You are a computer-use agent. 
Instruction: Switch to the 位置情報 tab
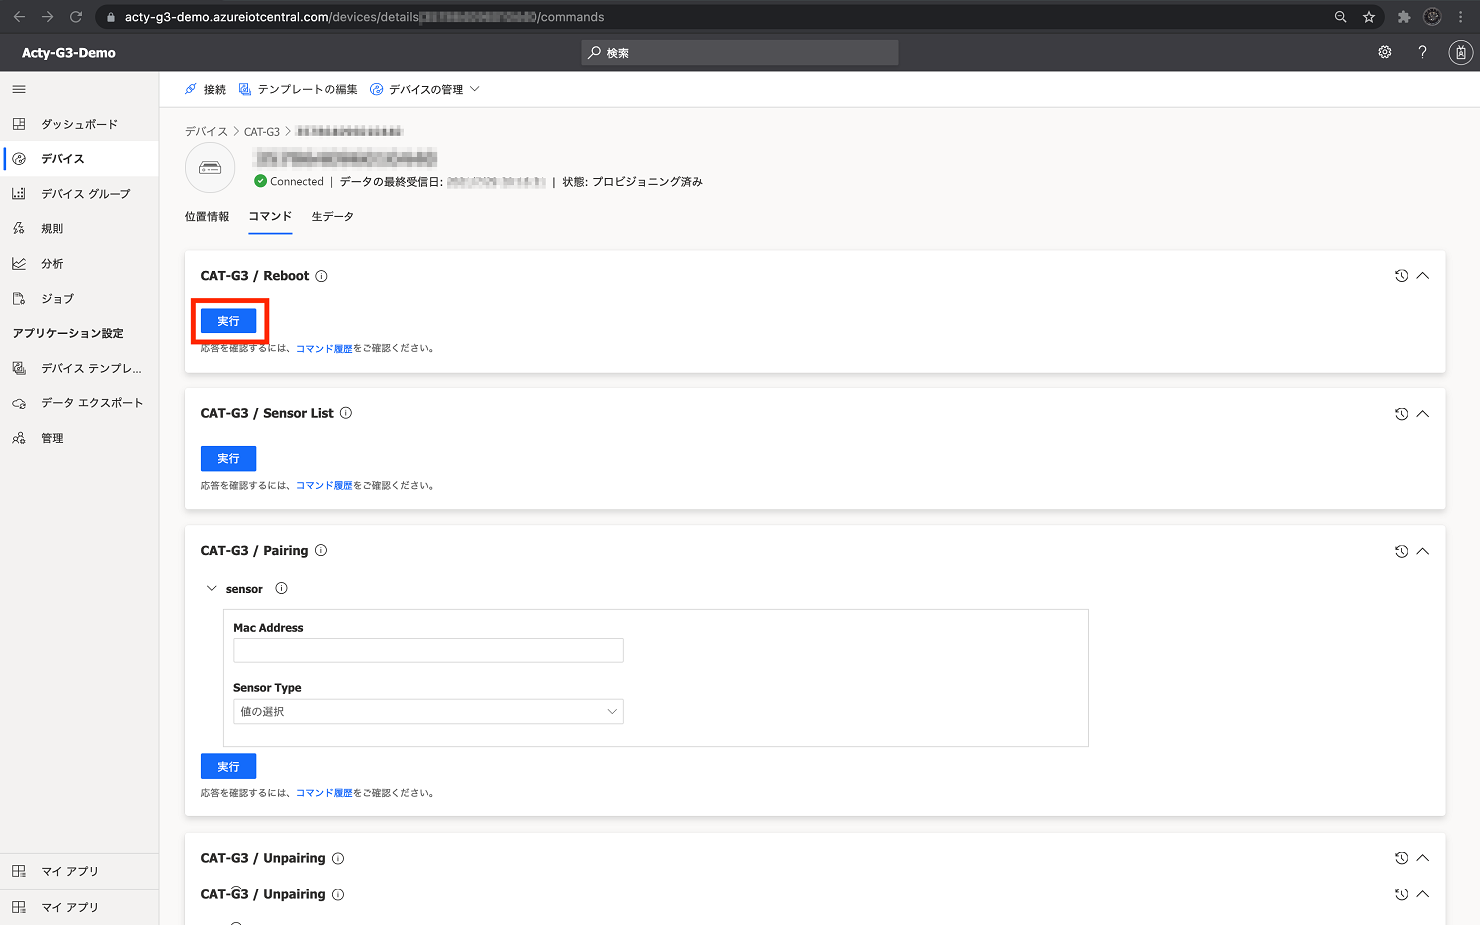[207, 216]
